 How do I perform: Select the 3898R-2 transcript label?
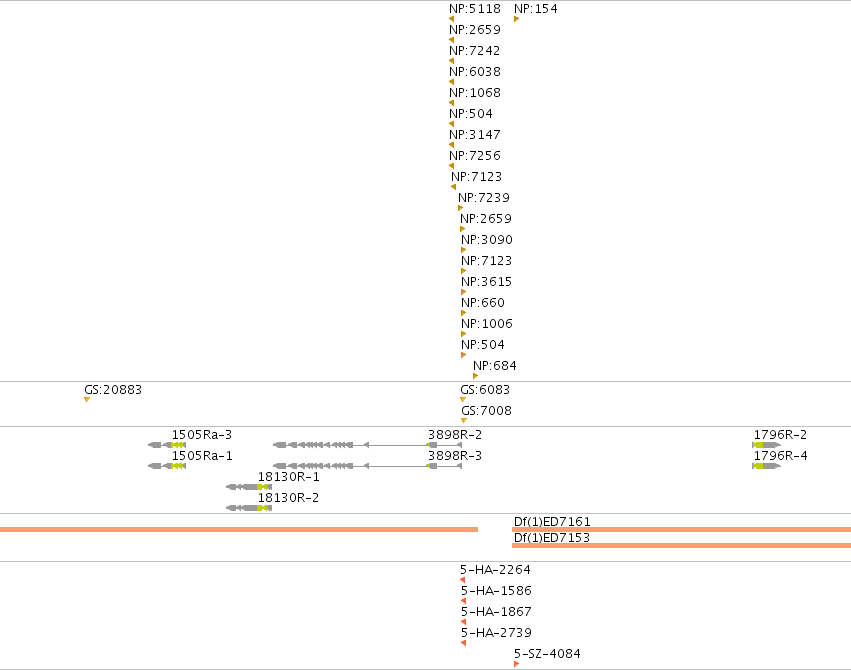455,435
